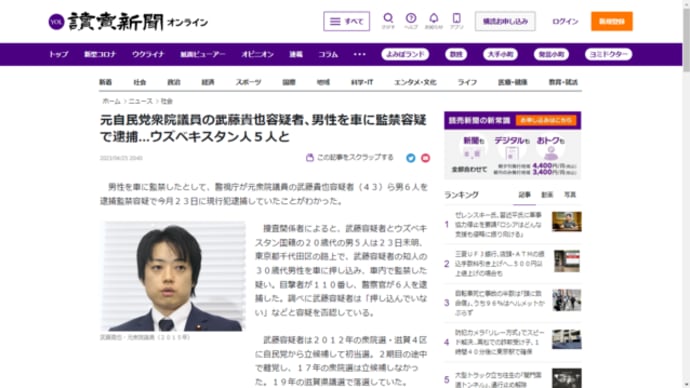Click 社会 in the breadcrumb
This screenshot has height=388, width=690.
[167, 101]
